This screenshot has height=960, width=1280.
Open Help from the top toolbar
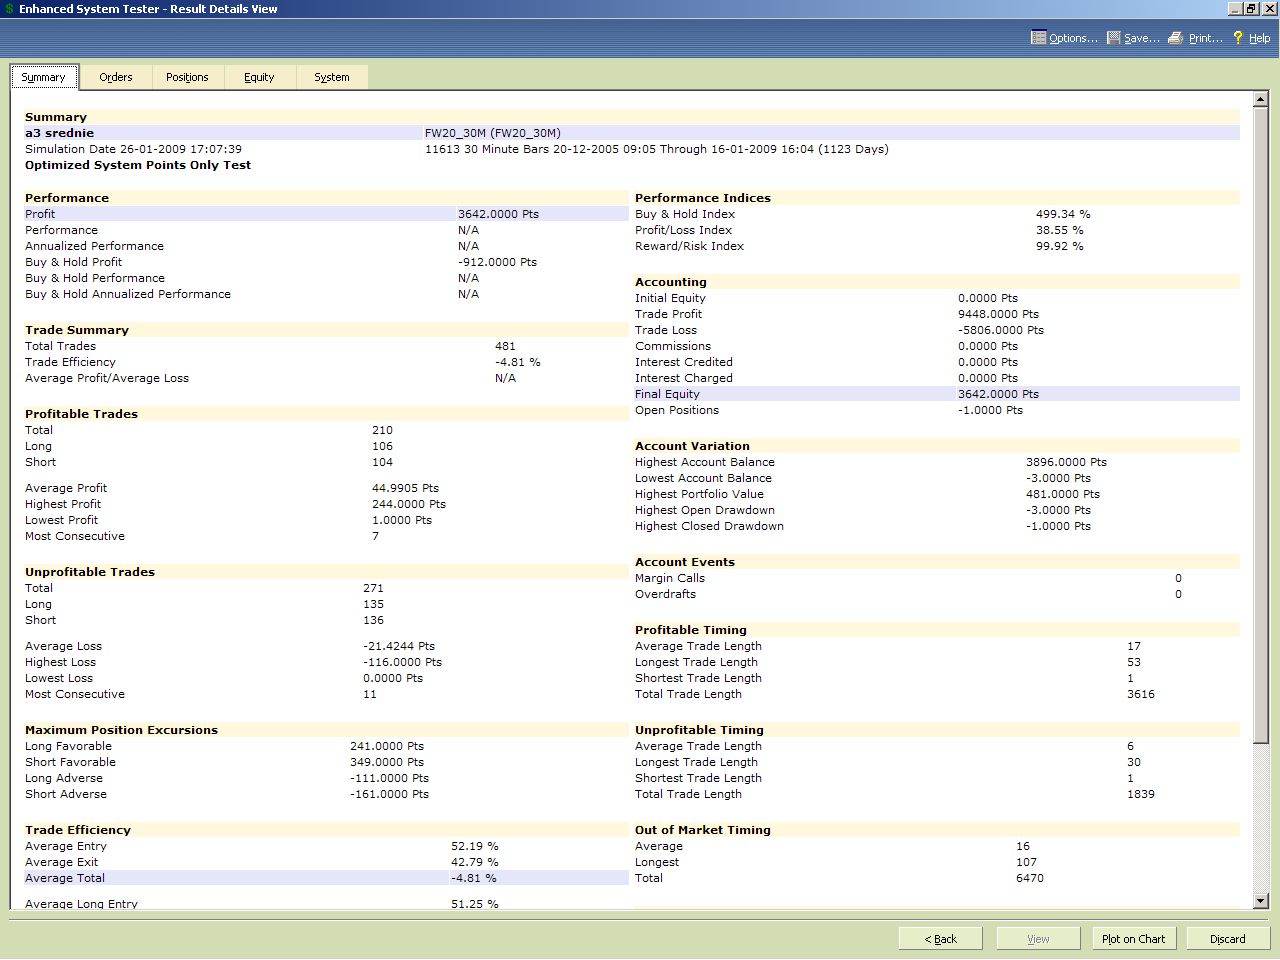(x=1251, y=38)
